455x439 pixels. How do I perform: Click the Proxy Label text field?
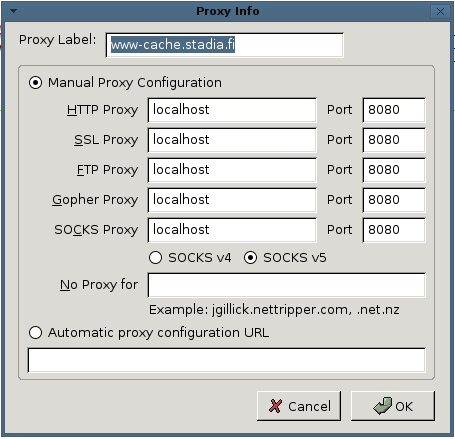coord(225,45)
